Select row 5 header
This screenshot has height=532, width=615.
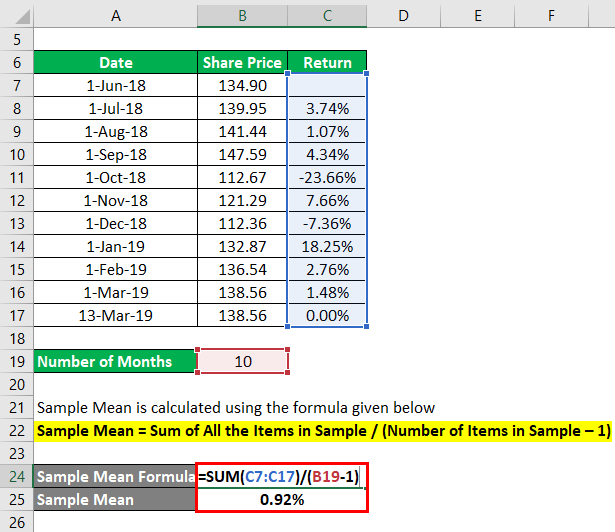[17, 39]
